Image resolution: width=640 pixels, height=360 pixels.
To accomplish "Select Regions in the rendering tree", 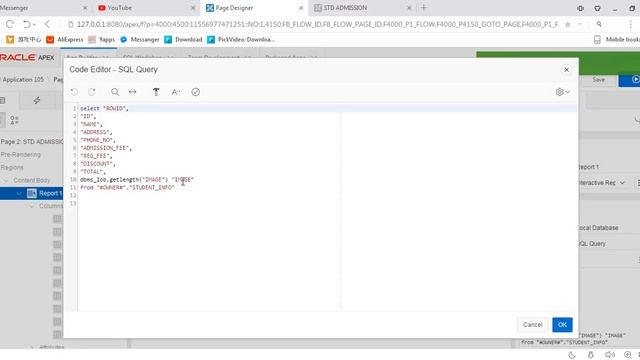I will [12, 167].
